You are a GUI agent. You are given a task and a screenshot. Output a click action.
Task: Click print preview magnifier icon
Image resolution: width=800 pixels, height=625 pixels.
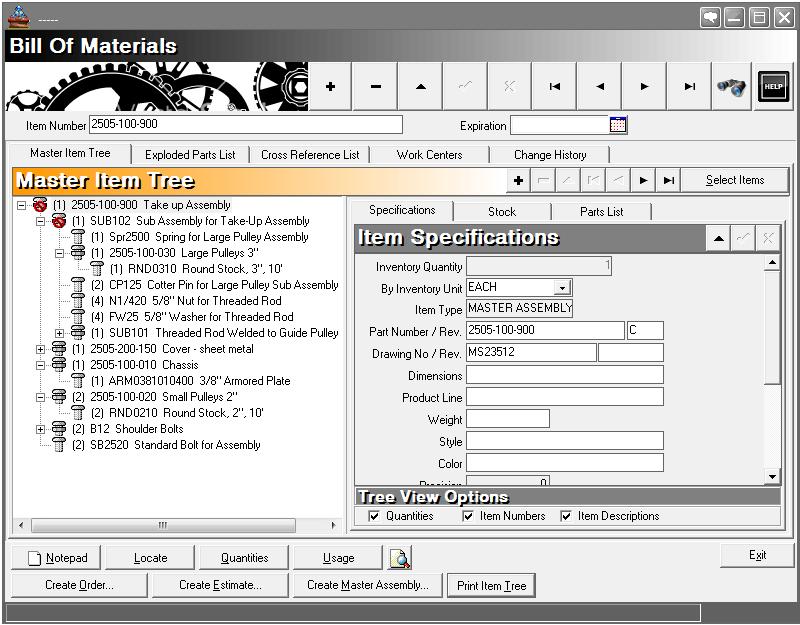click(x=399, y=558)
